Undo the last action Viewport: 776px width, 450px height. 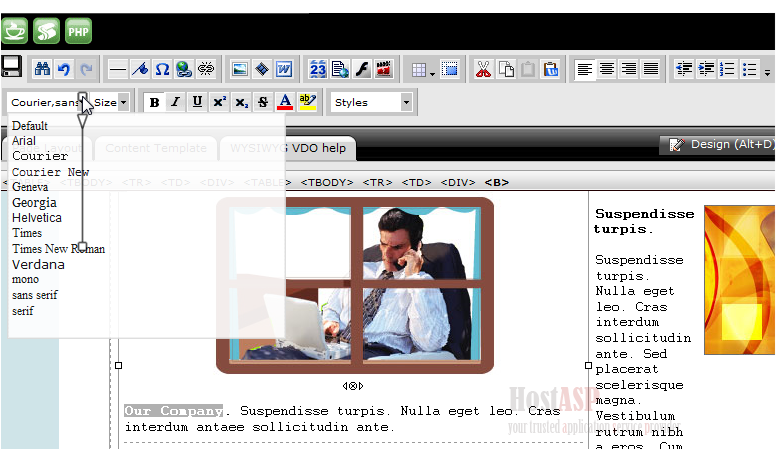64,69
